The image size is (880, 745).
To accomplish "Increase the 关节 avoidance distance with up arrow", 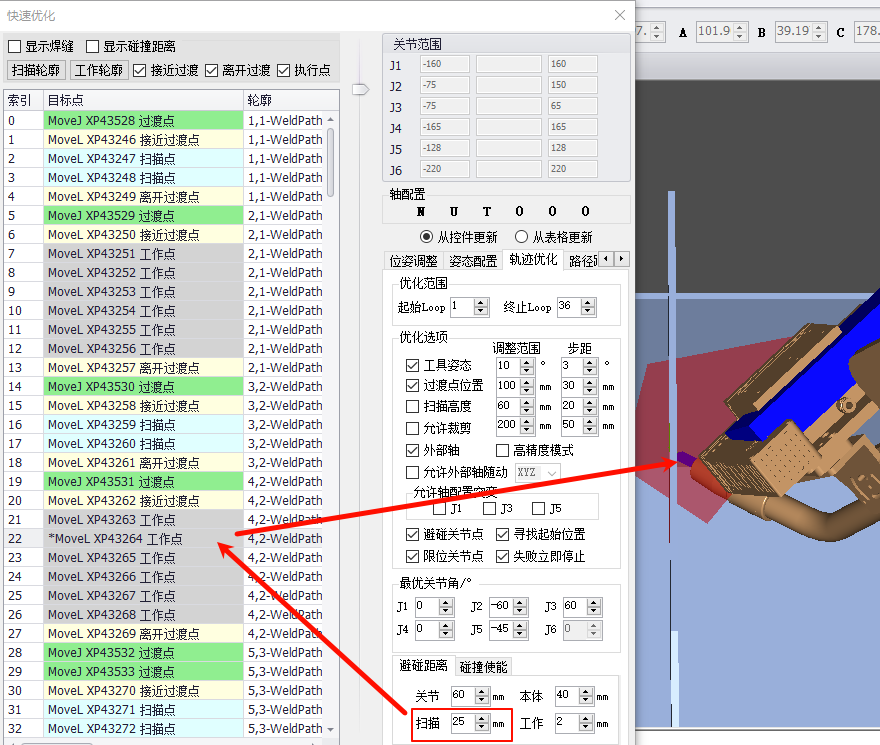I will pos(483,690).
